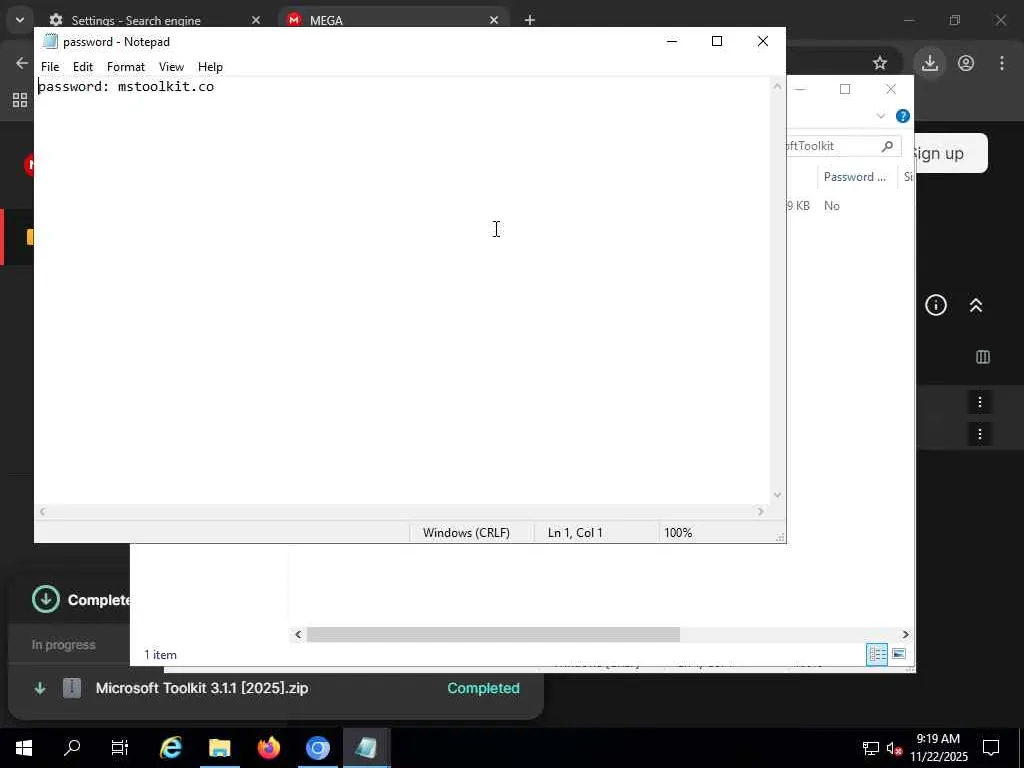Open Chrome three-dot menu
The width and height of the screenshot is (1024, 768).
point(1002,63)
